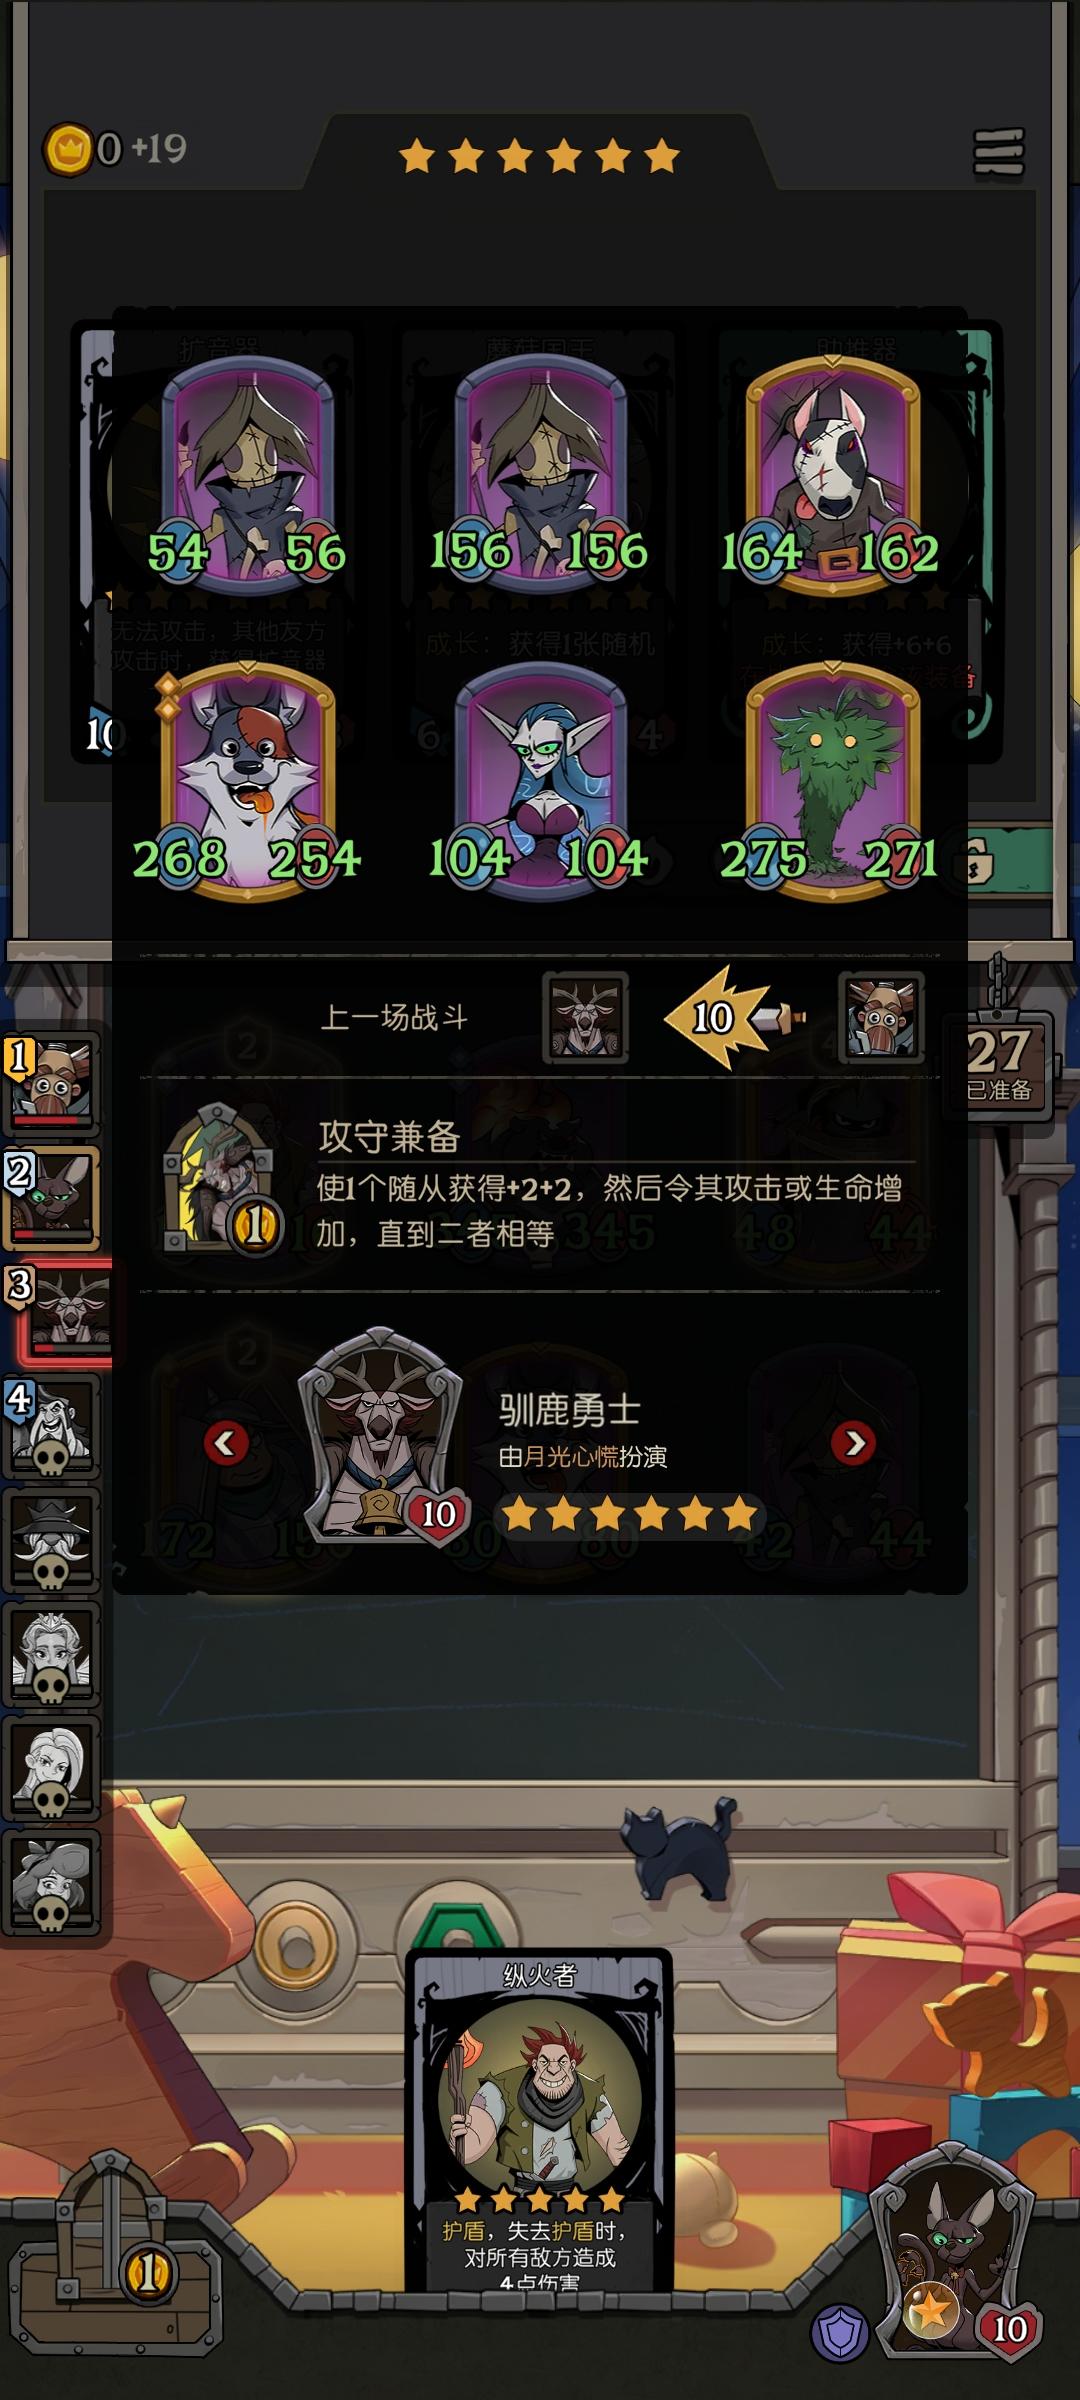Click the blue shield icon at bottom
The image size is (1080, 2400).
tap(838, 2333)
